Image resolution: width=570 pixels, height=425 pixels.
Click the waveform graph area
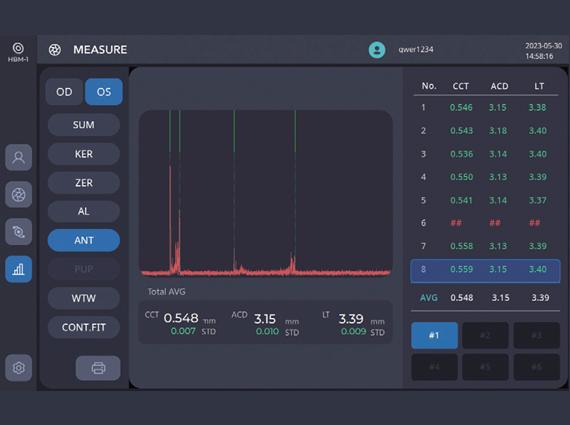[266, 194]
